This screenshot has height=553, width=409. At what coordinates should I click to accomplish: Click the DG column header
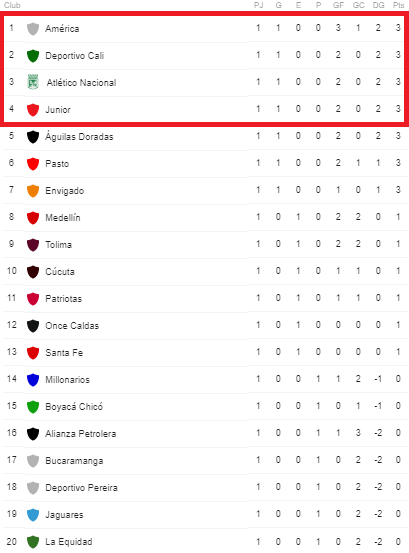tap(378, 5)
